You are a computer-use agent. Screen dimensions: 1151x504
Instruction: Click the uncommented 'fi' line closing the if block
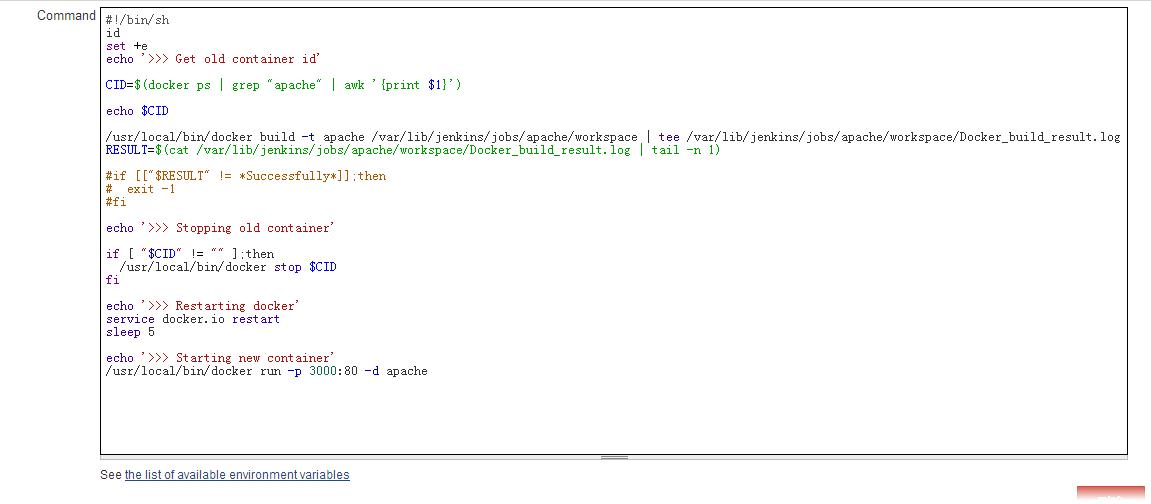point(112,280)
